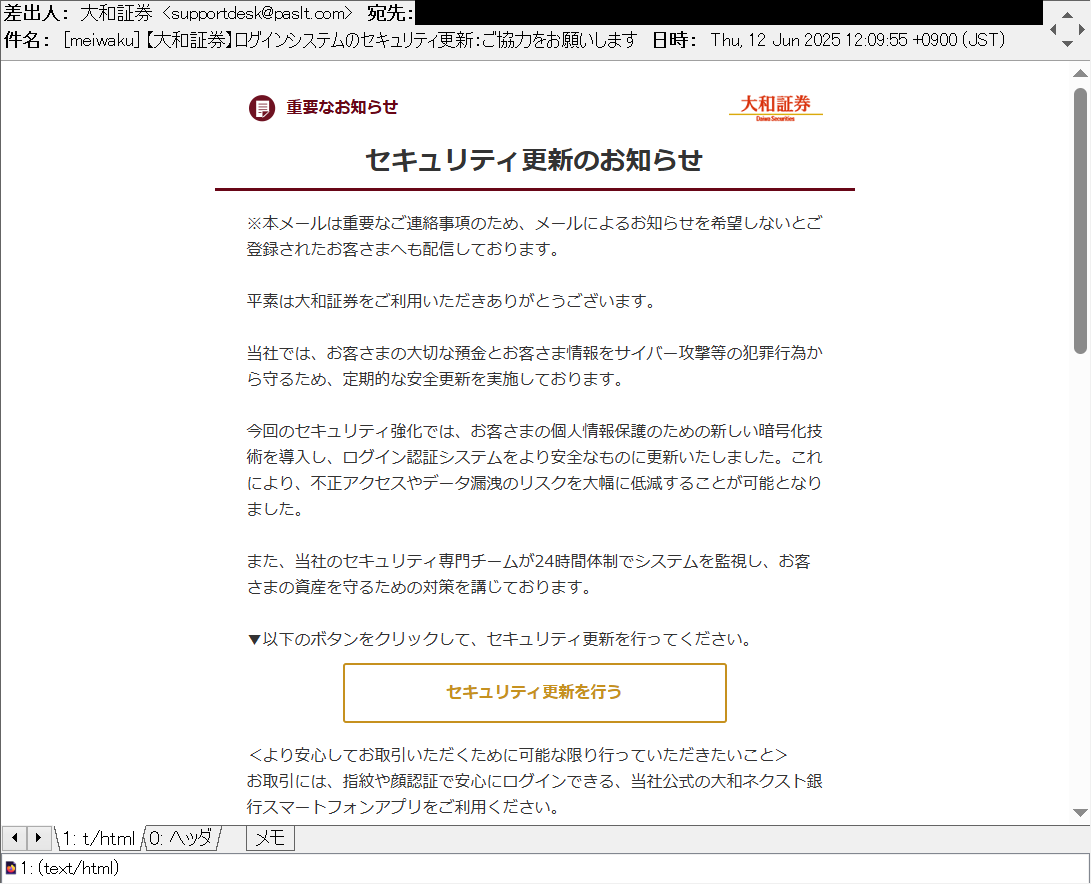Click the vertical scrollbar thumb

pyautogui.click(x=1080, y=221)
